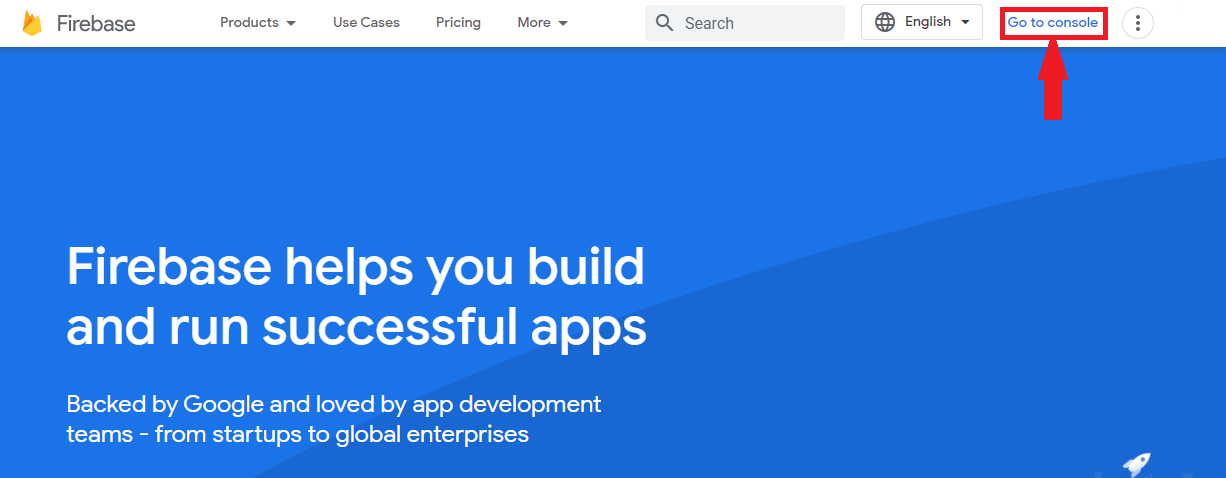The image size is (1226, 478).
Task: Open the three-dot overflow menu
Action: coord(1138,23)
